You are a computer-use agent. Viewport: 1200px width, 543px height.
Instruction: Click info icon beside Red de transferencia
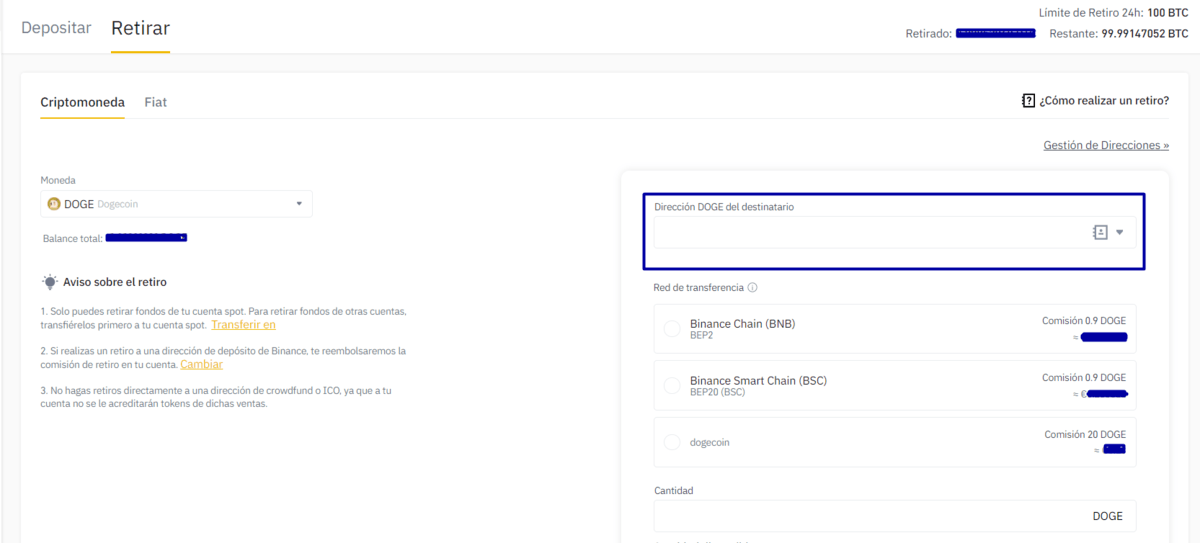pyautogui.click(x=752, y=288)
